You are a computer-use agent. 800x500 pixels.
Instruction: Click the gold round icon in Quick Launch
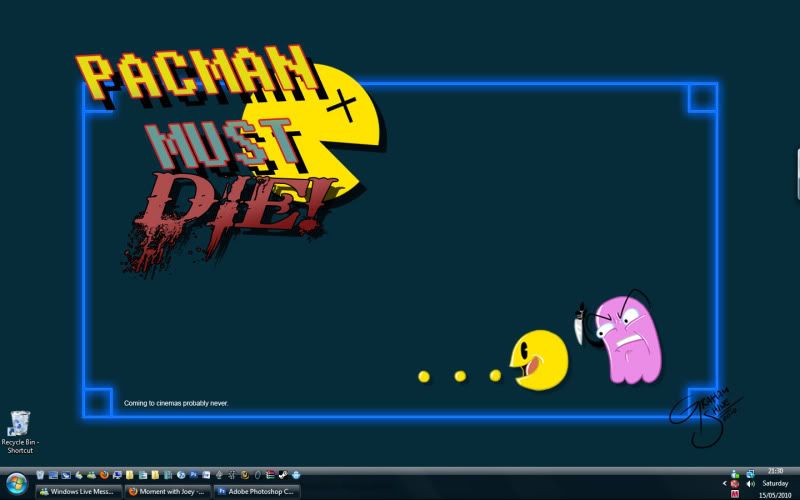pos(244,475)
